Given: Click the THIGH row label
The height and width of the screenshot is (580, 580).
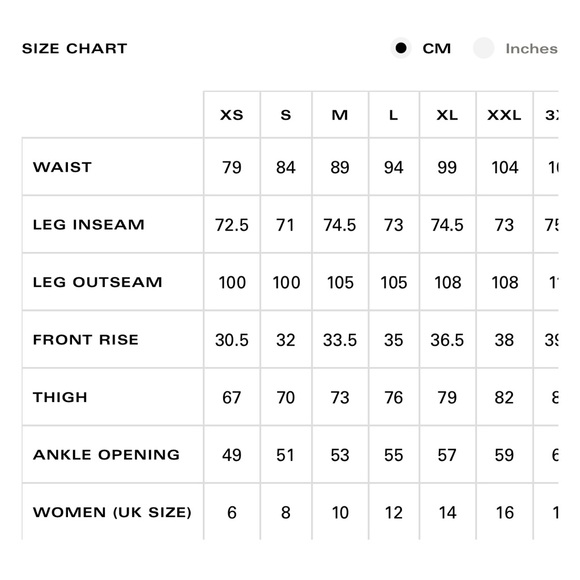Looking at the screenshot, I should click(60, 397).
